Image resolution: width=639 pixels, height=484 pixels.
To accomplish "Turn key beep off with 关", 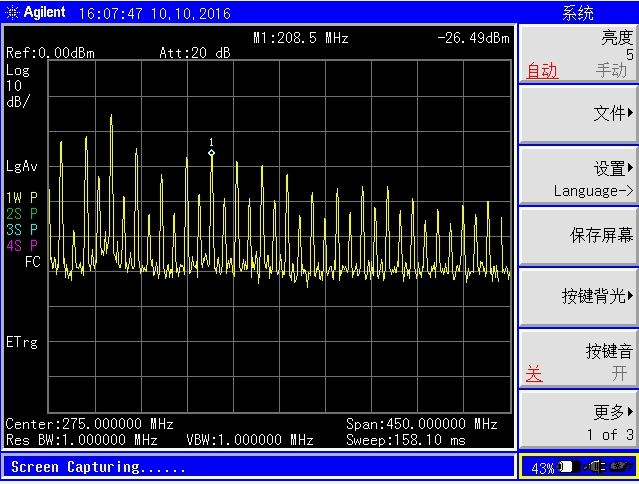I will (535, 374).
